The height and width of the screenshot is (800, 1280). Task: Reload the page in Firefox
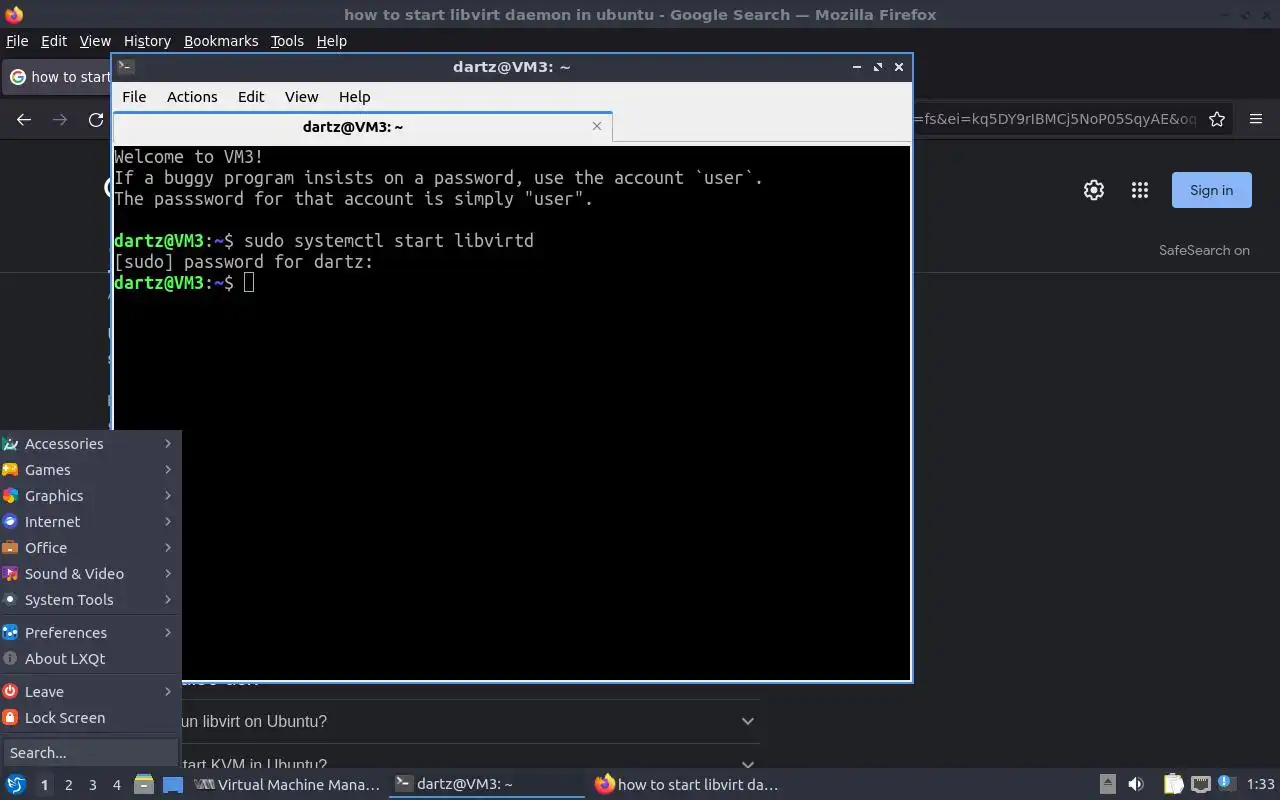(x=96, y=119)
